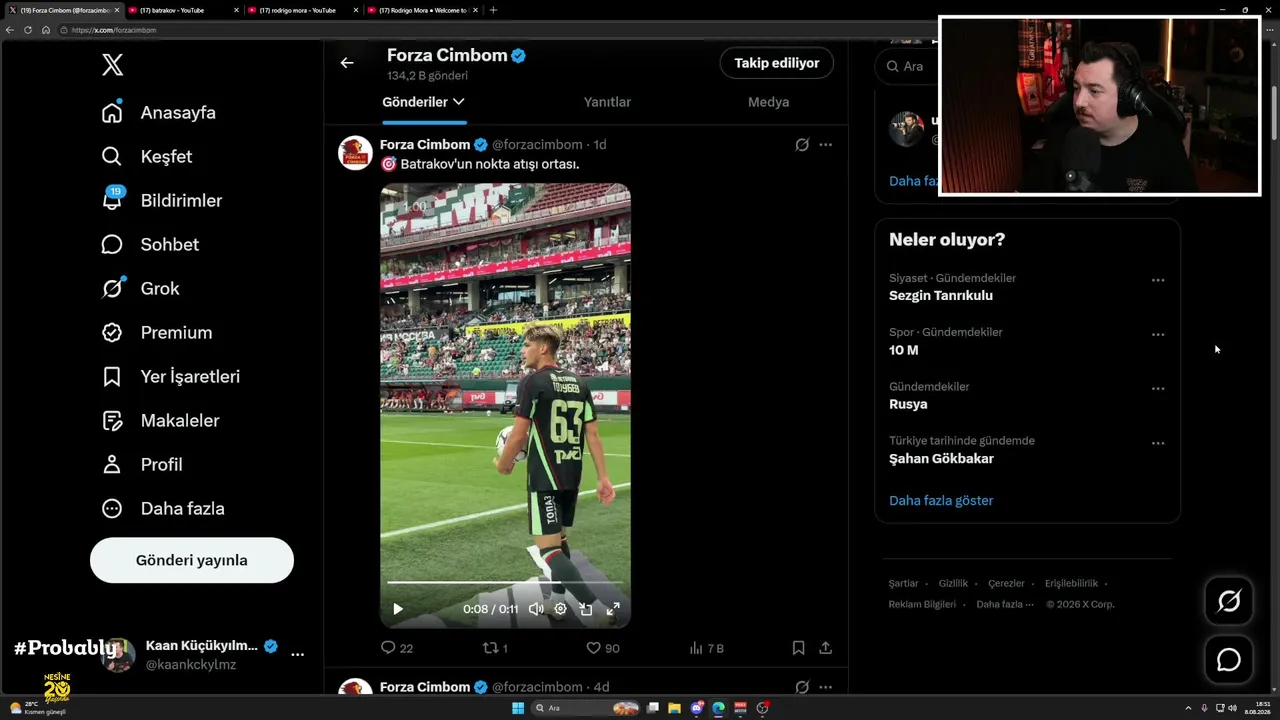Open more options for Şahan Gökbakar trend

[x=1158, y=443]
